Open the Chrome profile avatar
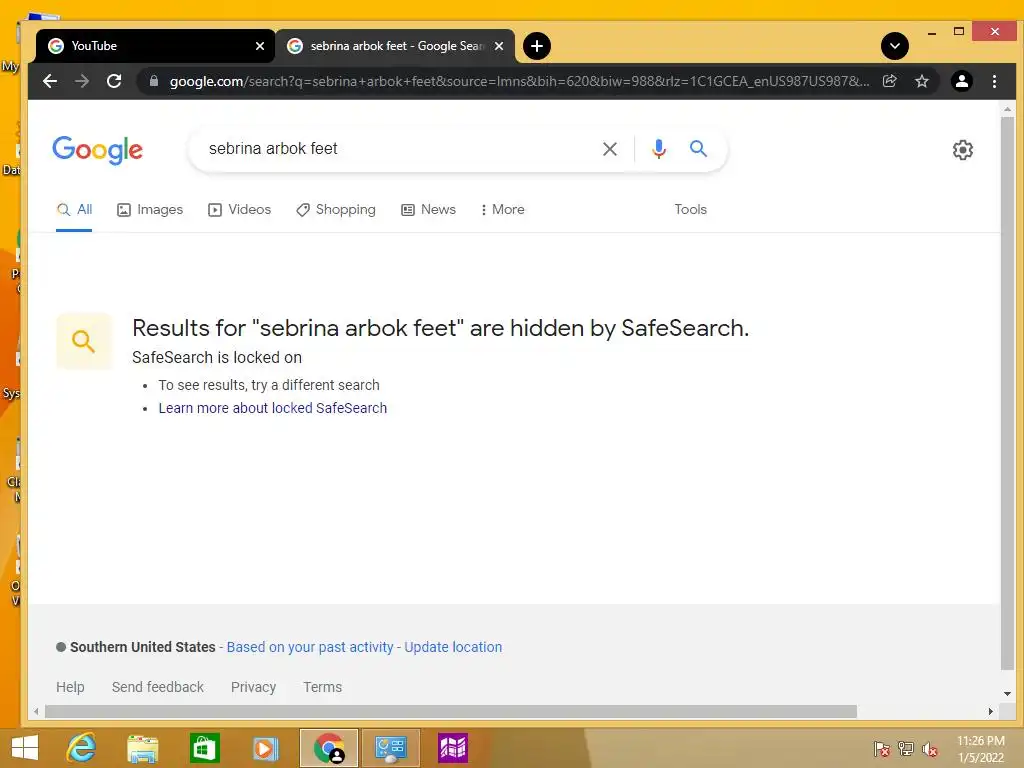 [961, 81]
